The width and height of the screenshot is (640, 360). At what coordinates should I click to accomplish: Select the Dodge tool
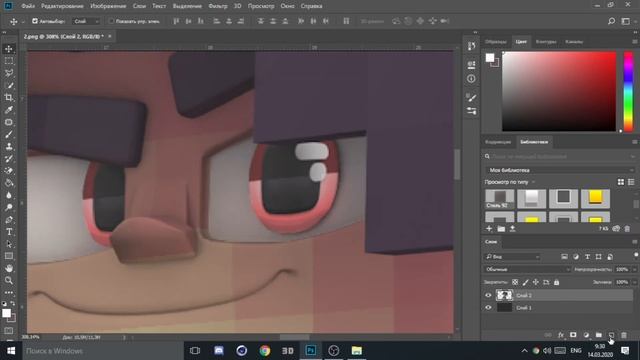click(x=9, y=207)
